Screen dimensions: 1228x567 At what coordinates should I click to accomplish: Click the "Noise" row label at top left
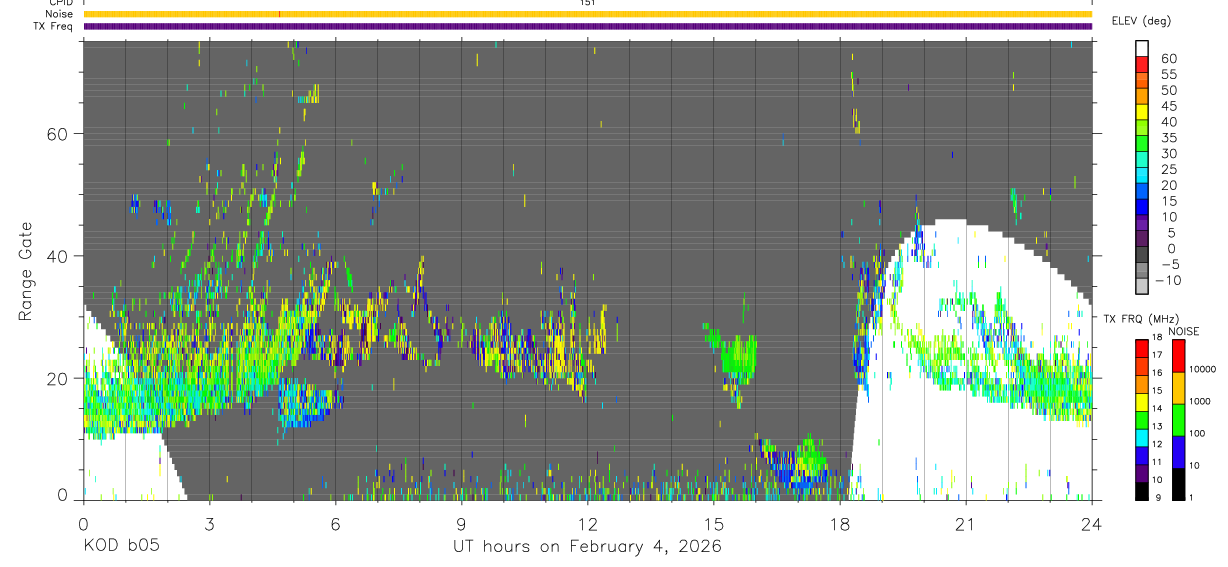click(x=59, y=14)
